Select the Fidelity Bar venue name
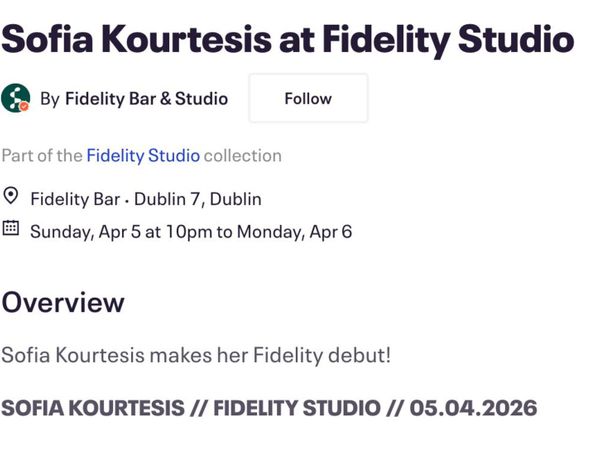Image resolution: width=600 pixels, height=450 pixels. coord(75,198)
